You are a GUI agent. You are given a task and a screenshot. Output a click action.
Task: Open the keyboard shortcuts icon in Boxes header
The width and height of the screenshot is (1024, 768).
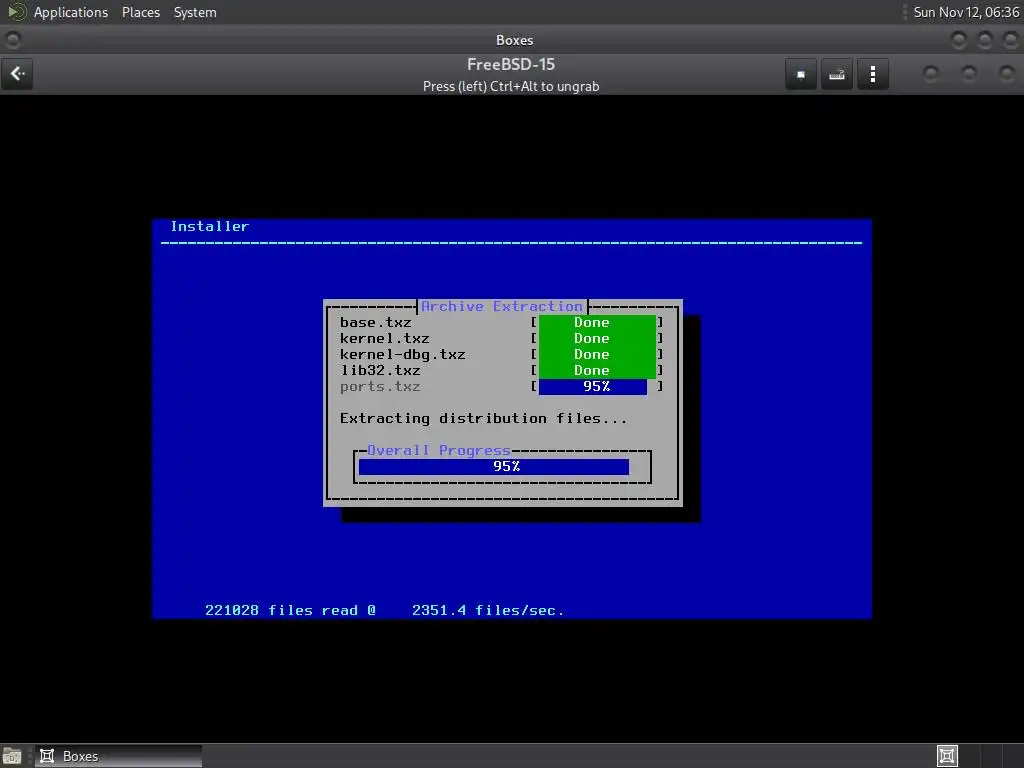click(837, 74)
